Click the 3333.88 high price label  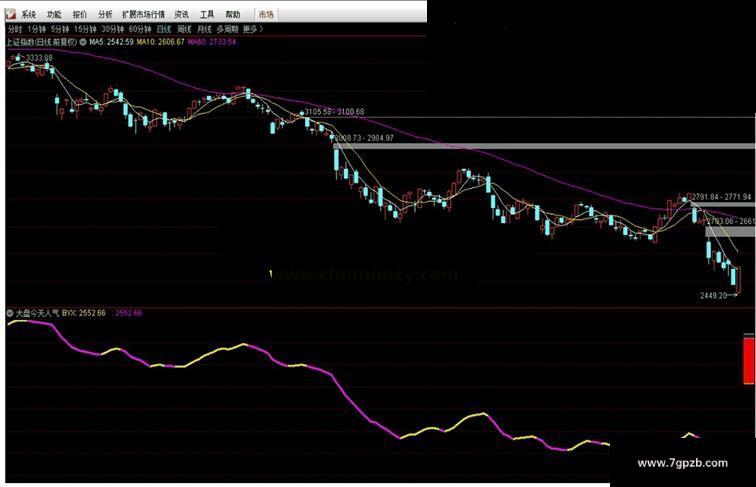pos(39,58)
